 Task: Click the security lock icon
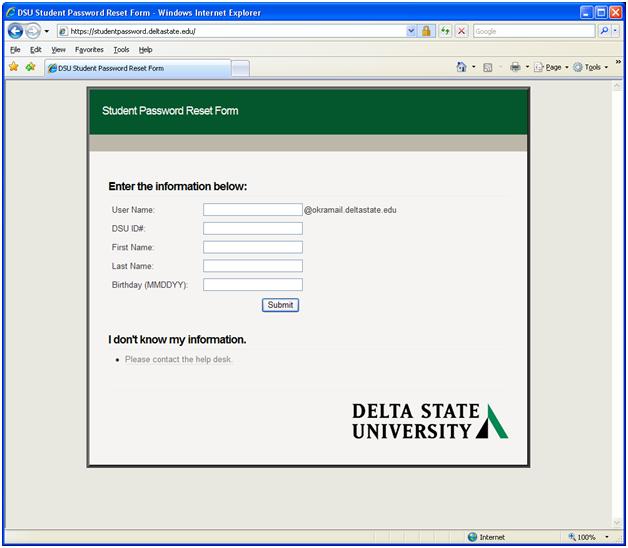click(x=426, y=31)
